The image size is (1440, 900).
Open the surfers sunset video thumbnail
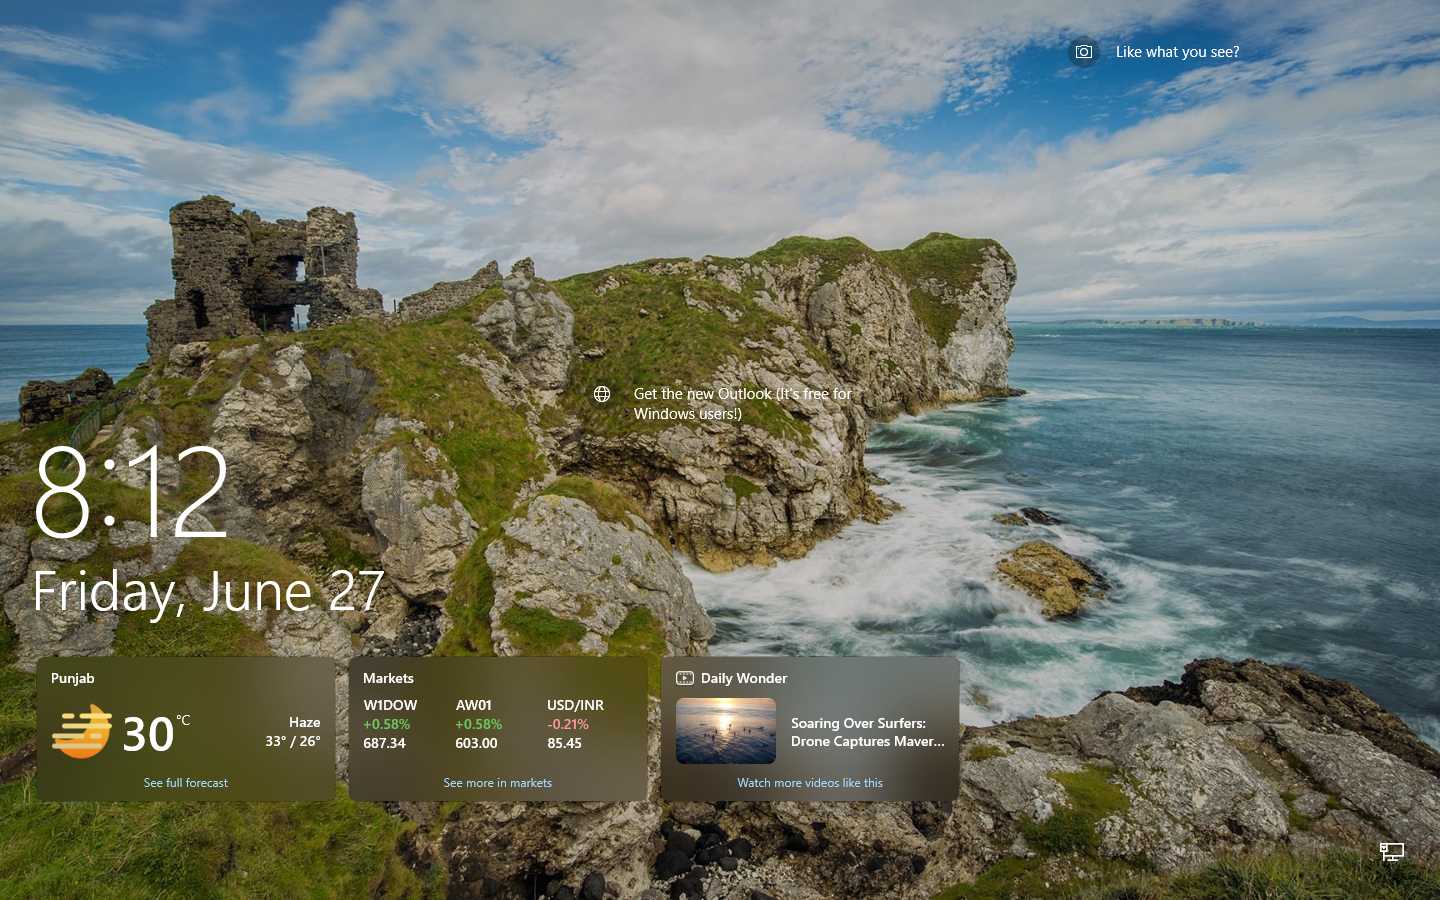[726, 731]
